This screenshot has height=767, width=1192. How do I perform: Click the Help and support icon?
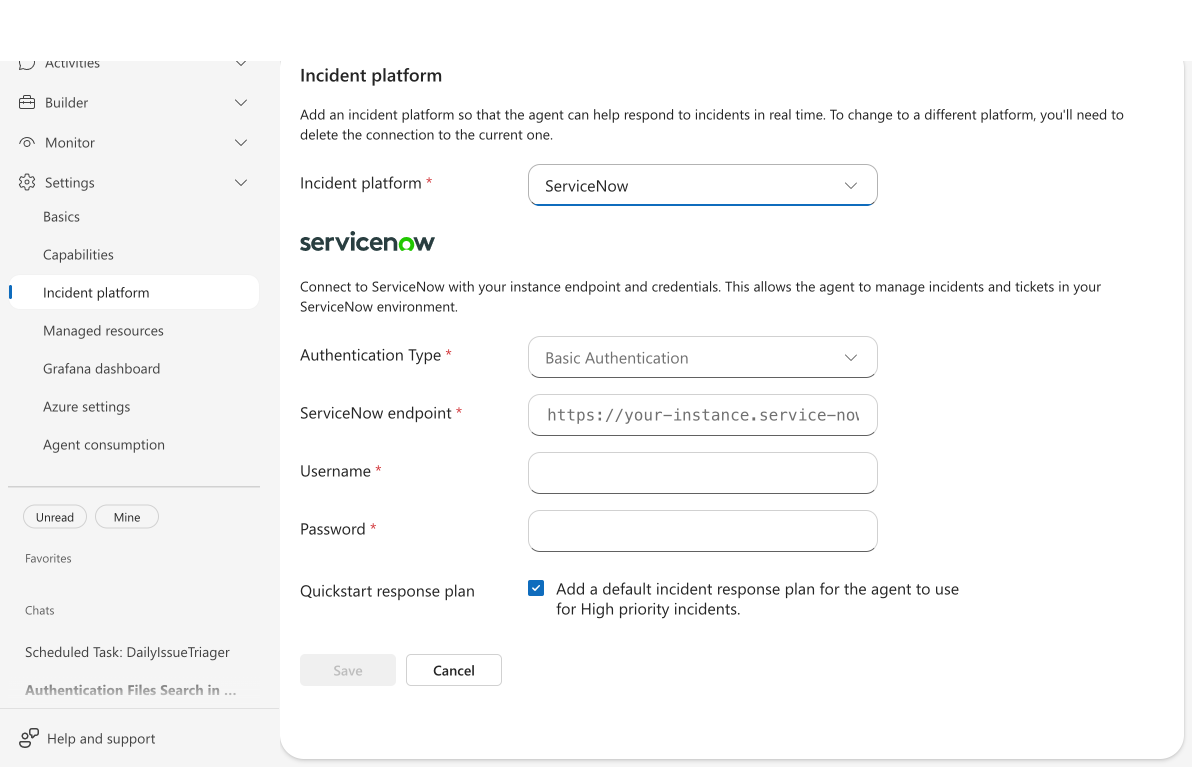coord(29,738)
